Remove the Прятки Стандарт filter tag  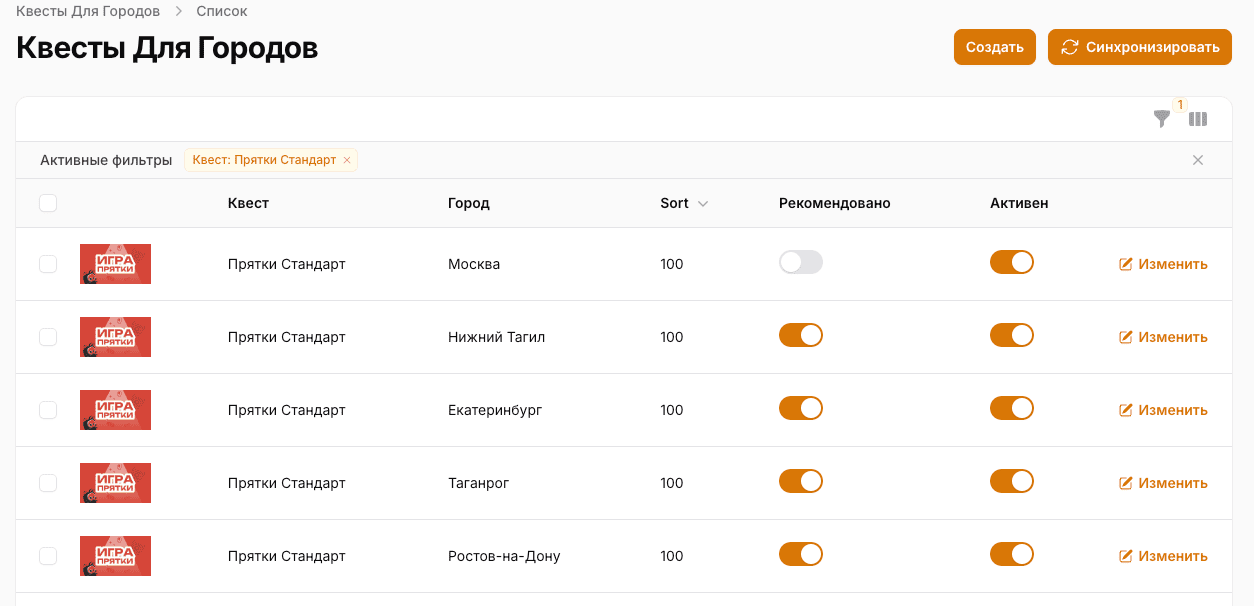[347, 160]
